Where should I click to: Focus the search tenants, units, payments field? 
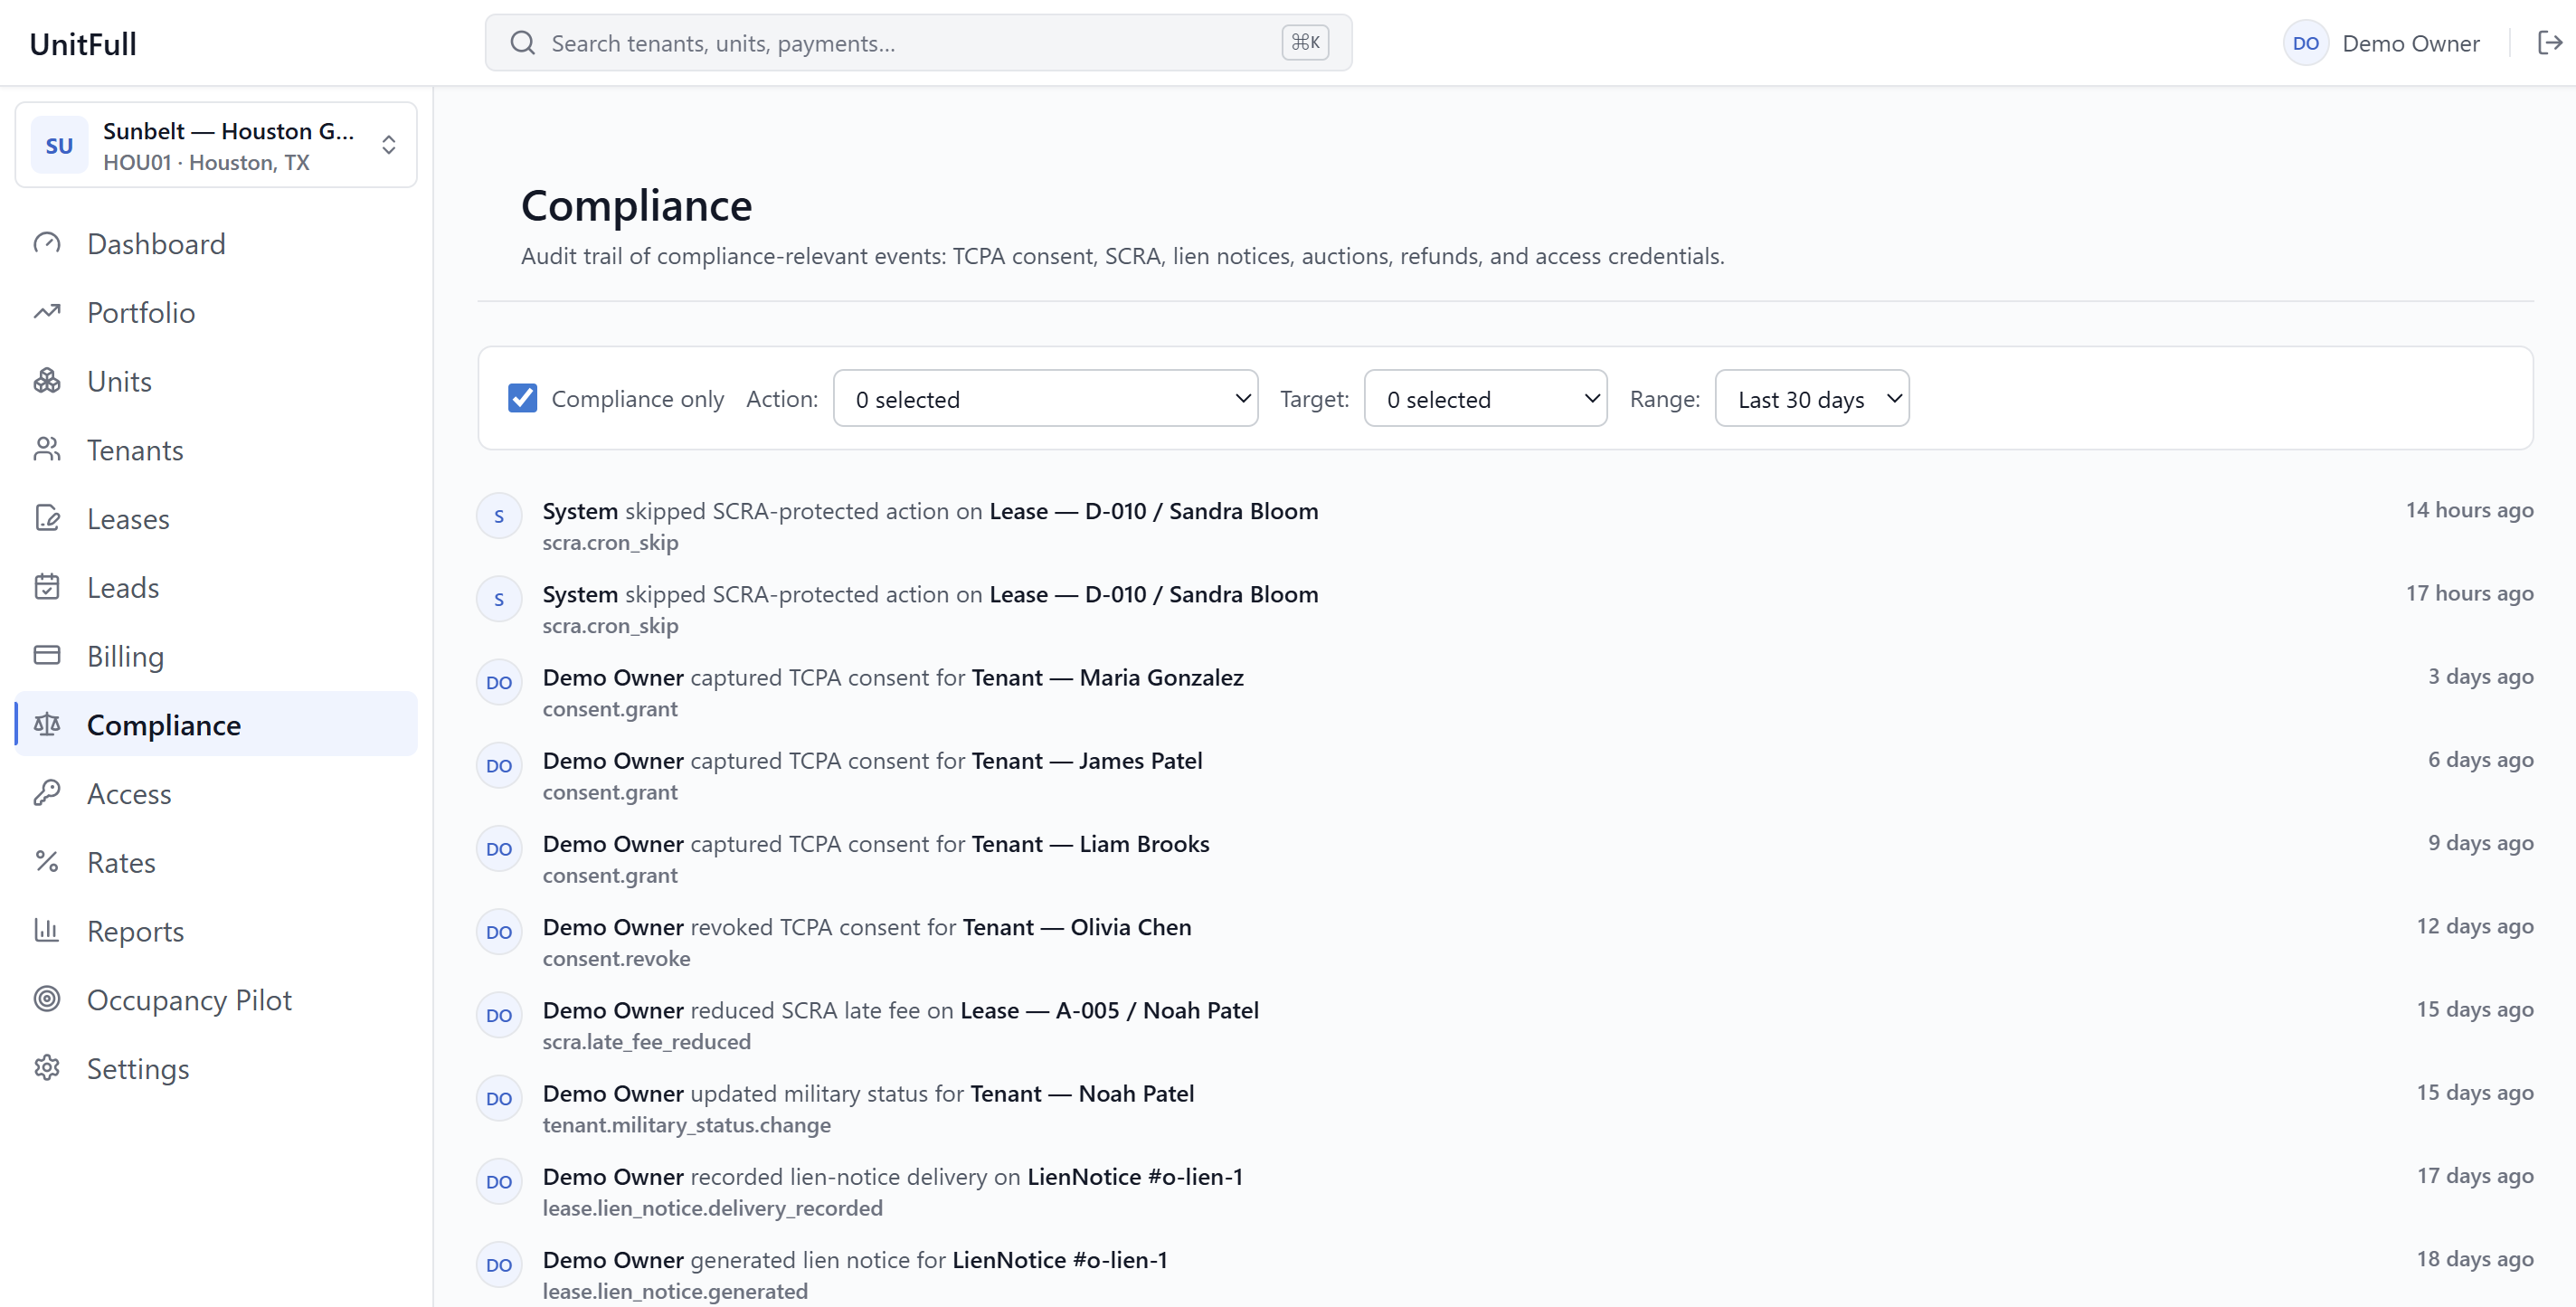tap(918, 43)
